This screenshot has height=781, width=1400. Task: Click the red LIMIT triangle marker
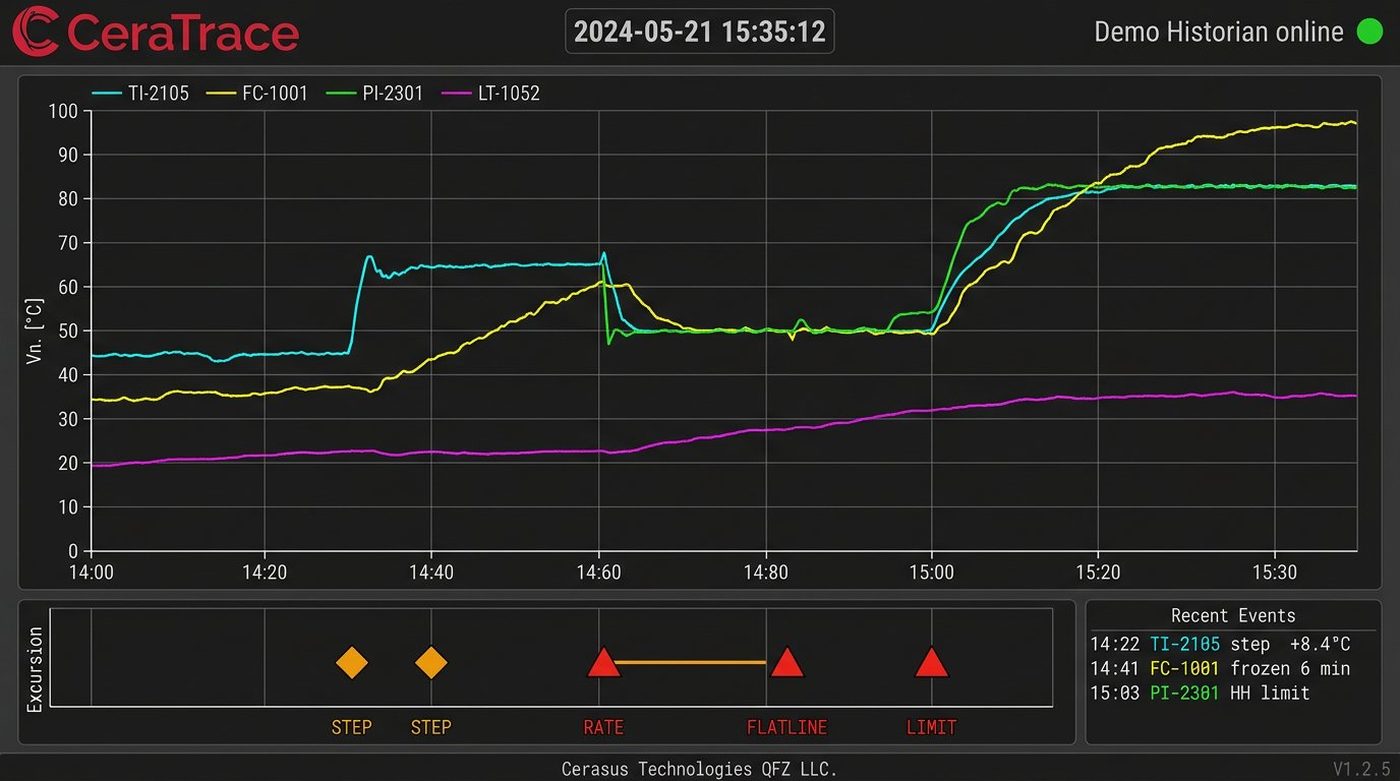click(931, 663)
